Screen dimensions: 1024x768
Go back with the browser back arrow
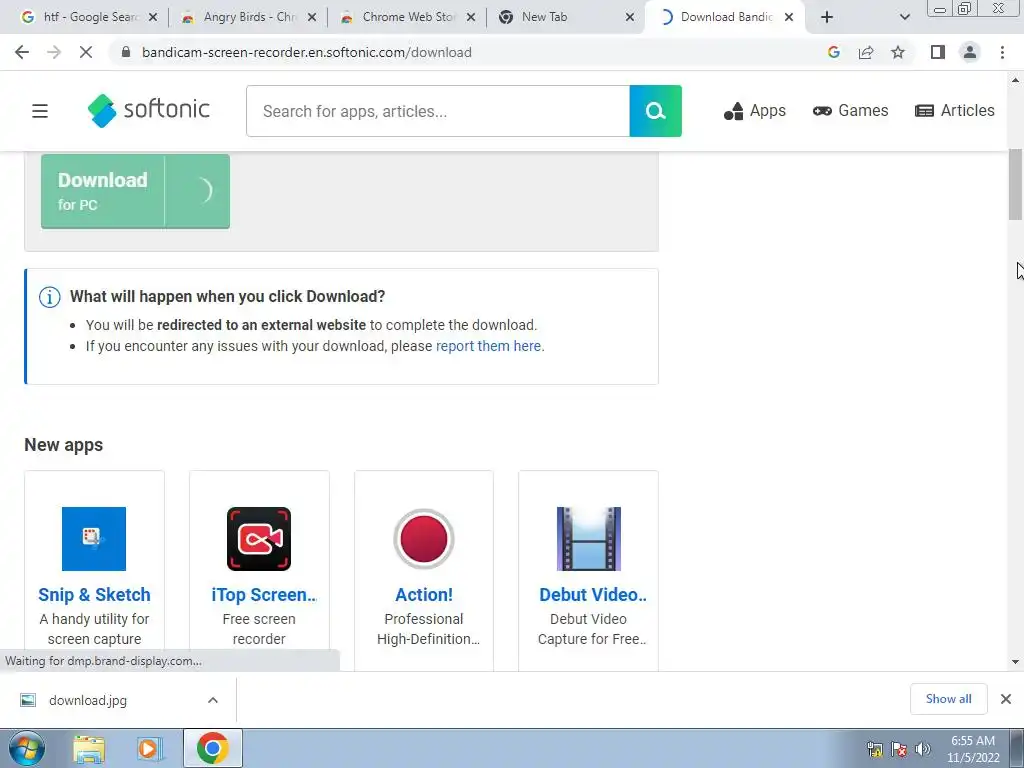pos(22,52)
